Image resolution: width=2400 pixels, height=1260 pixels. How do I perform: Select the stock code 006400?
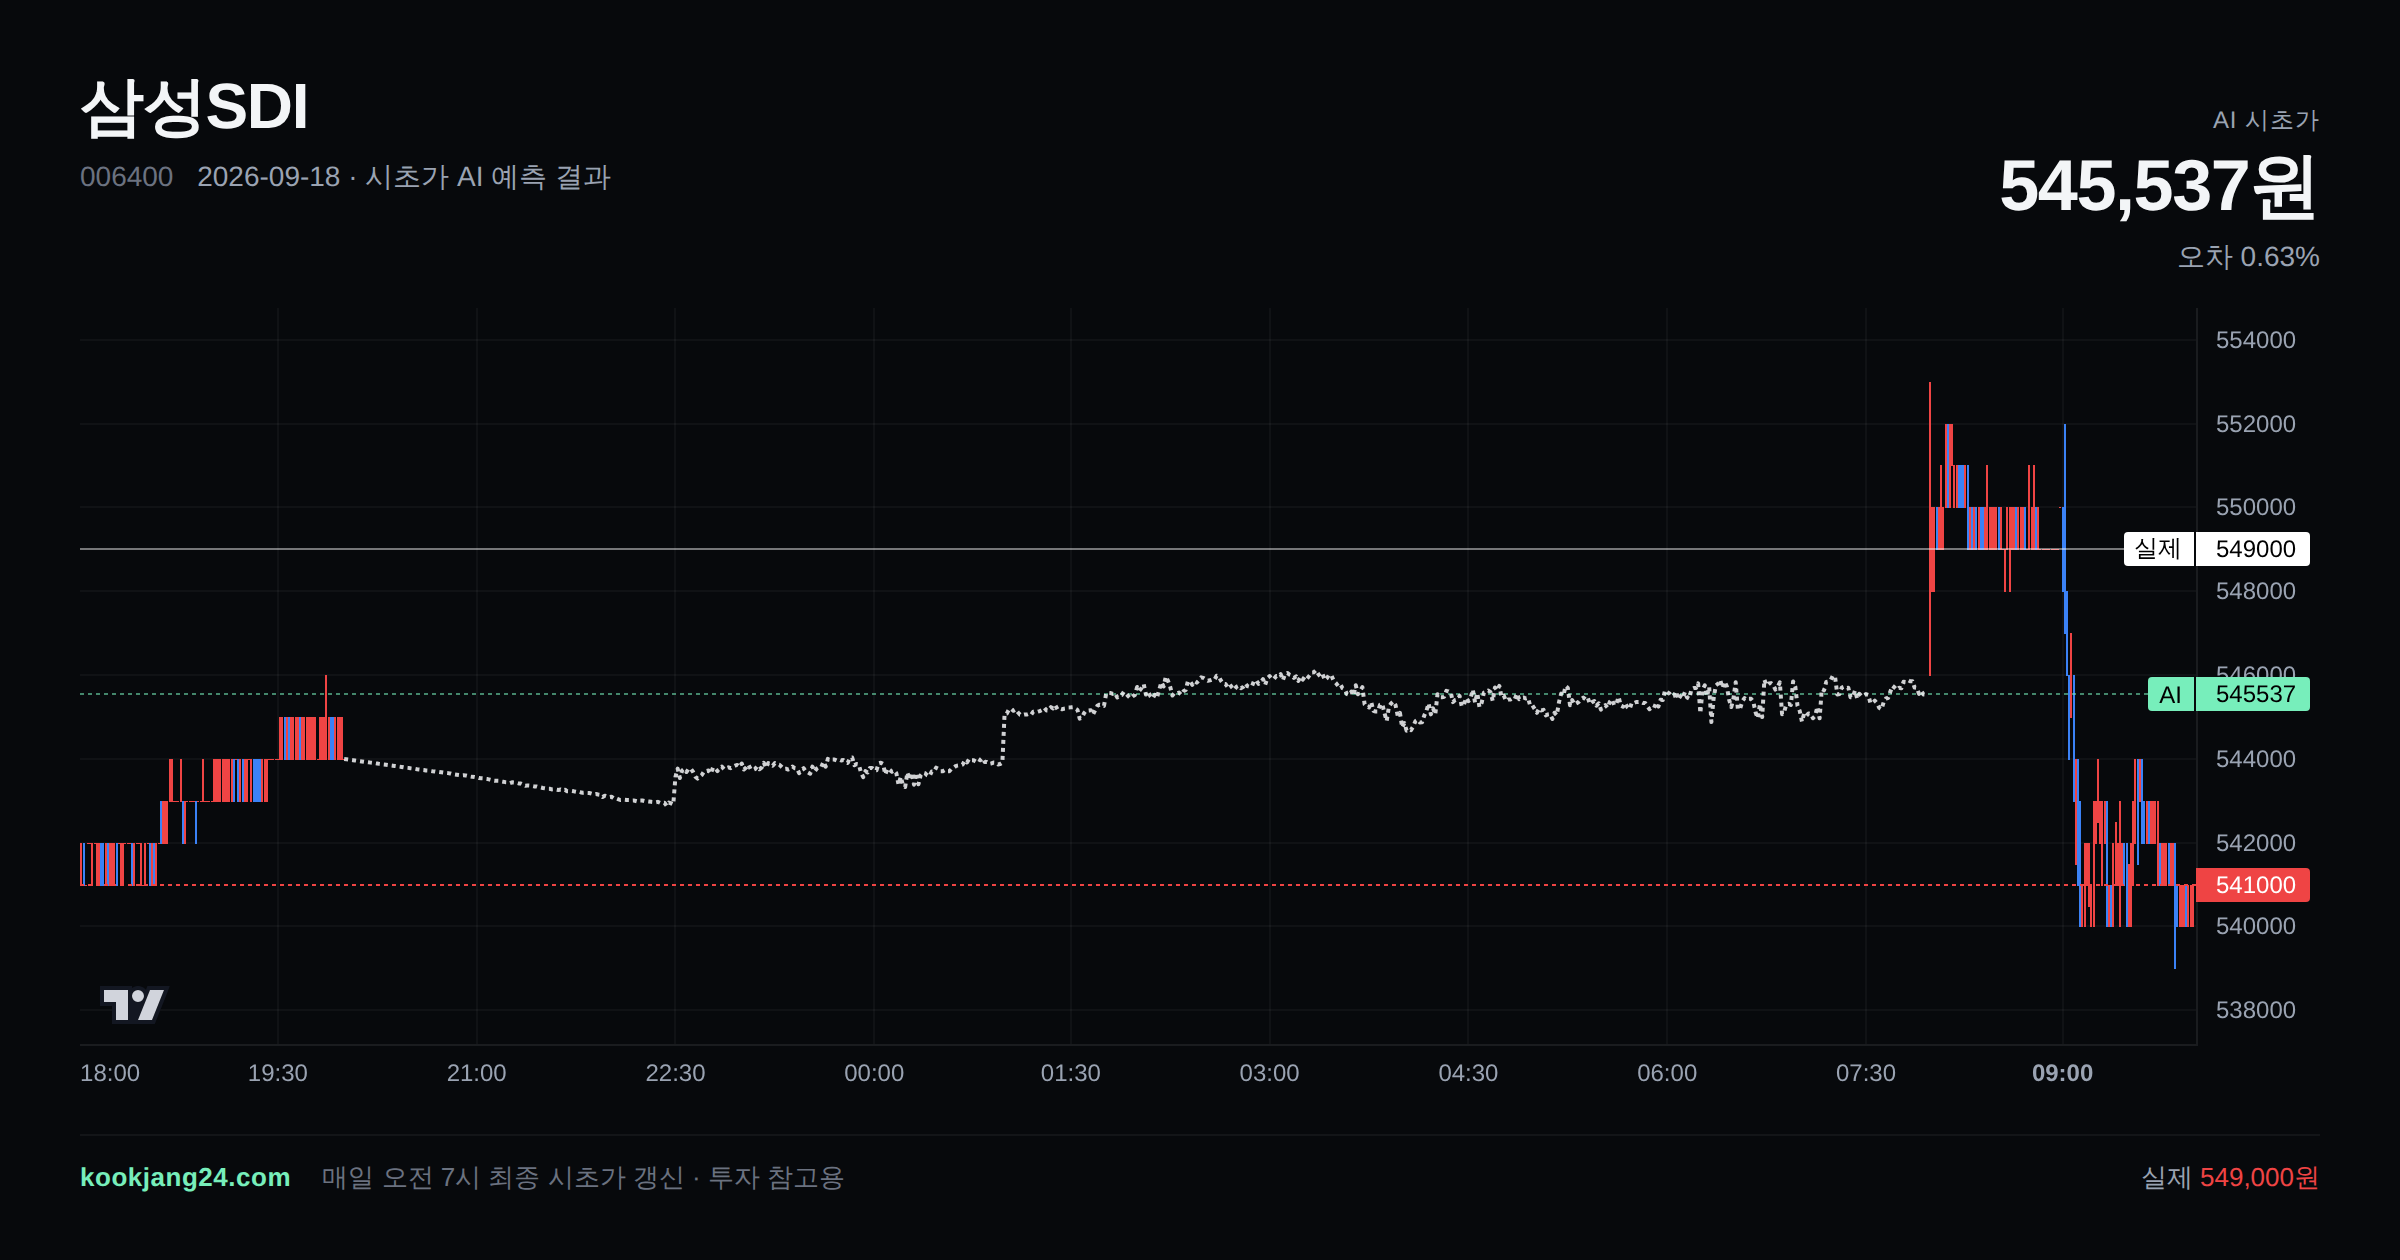coord(126,177)
